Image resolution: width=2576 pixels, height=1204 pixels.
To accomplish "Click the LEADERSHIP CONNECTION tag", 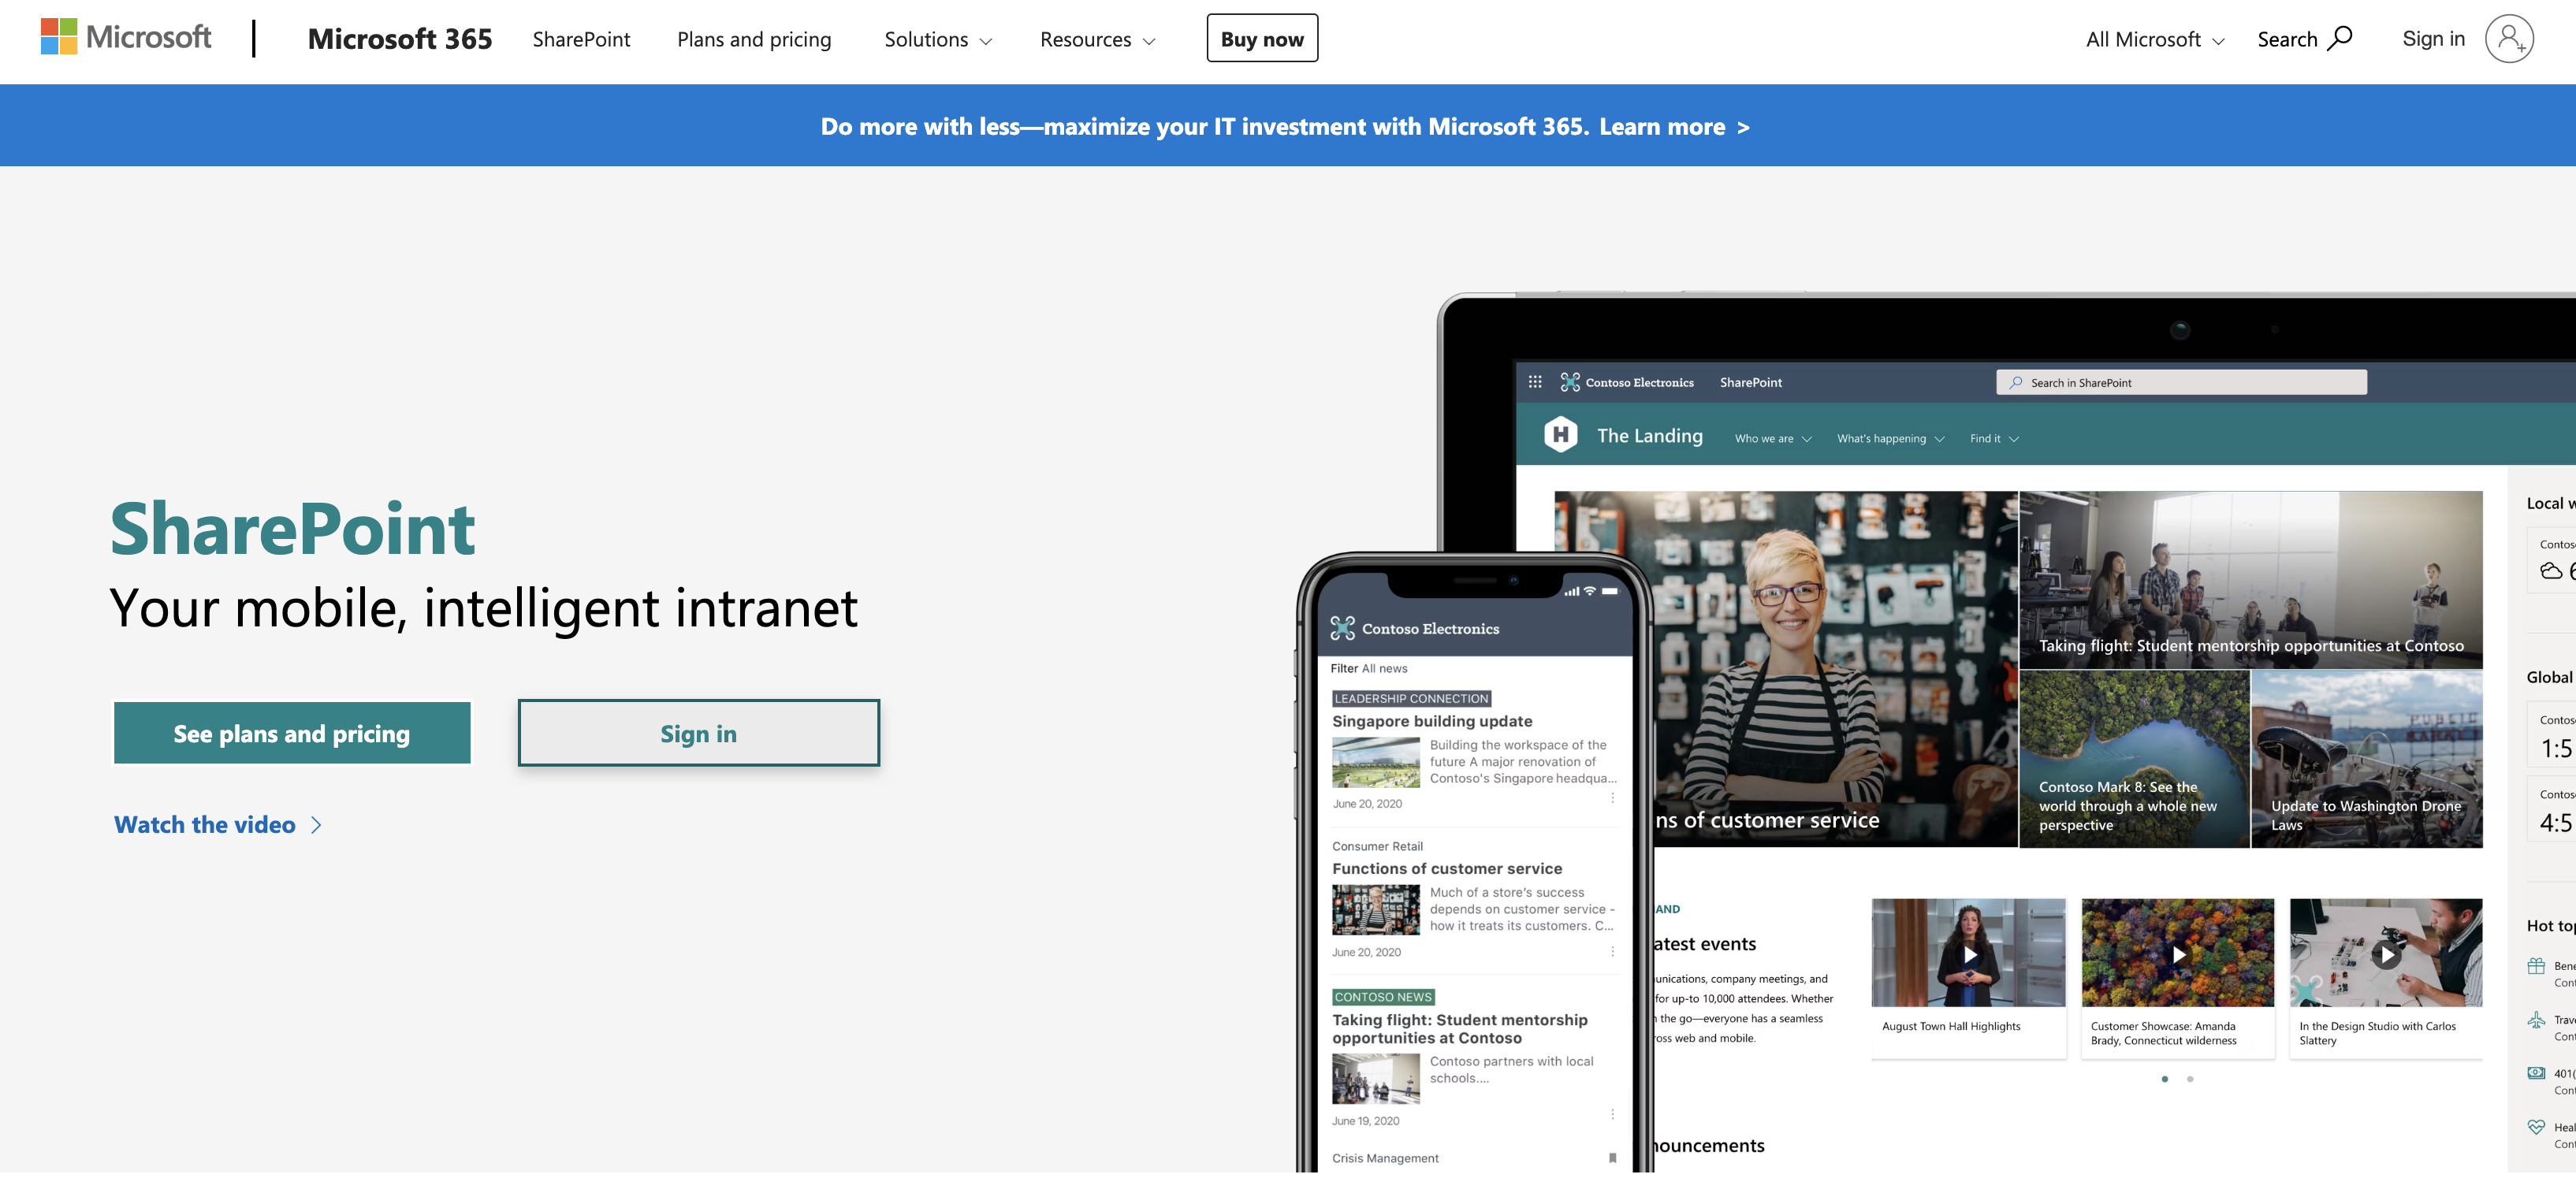I will click(x=1411, y=699).
